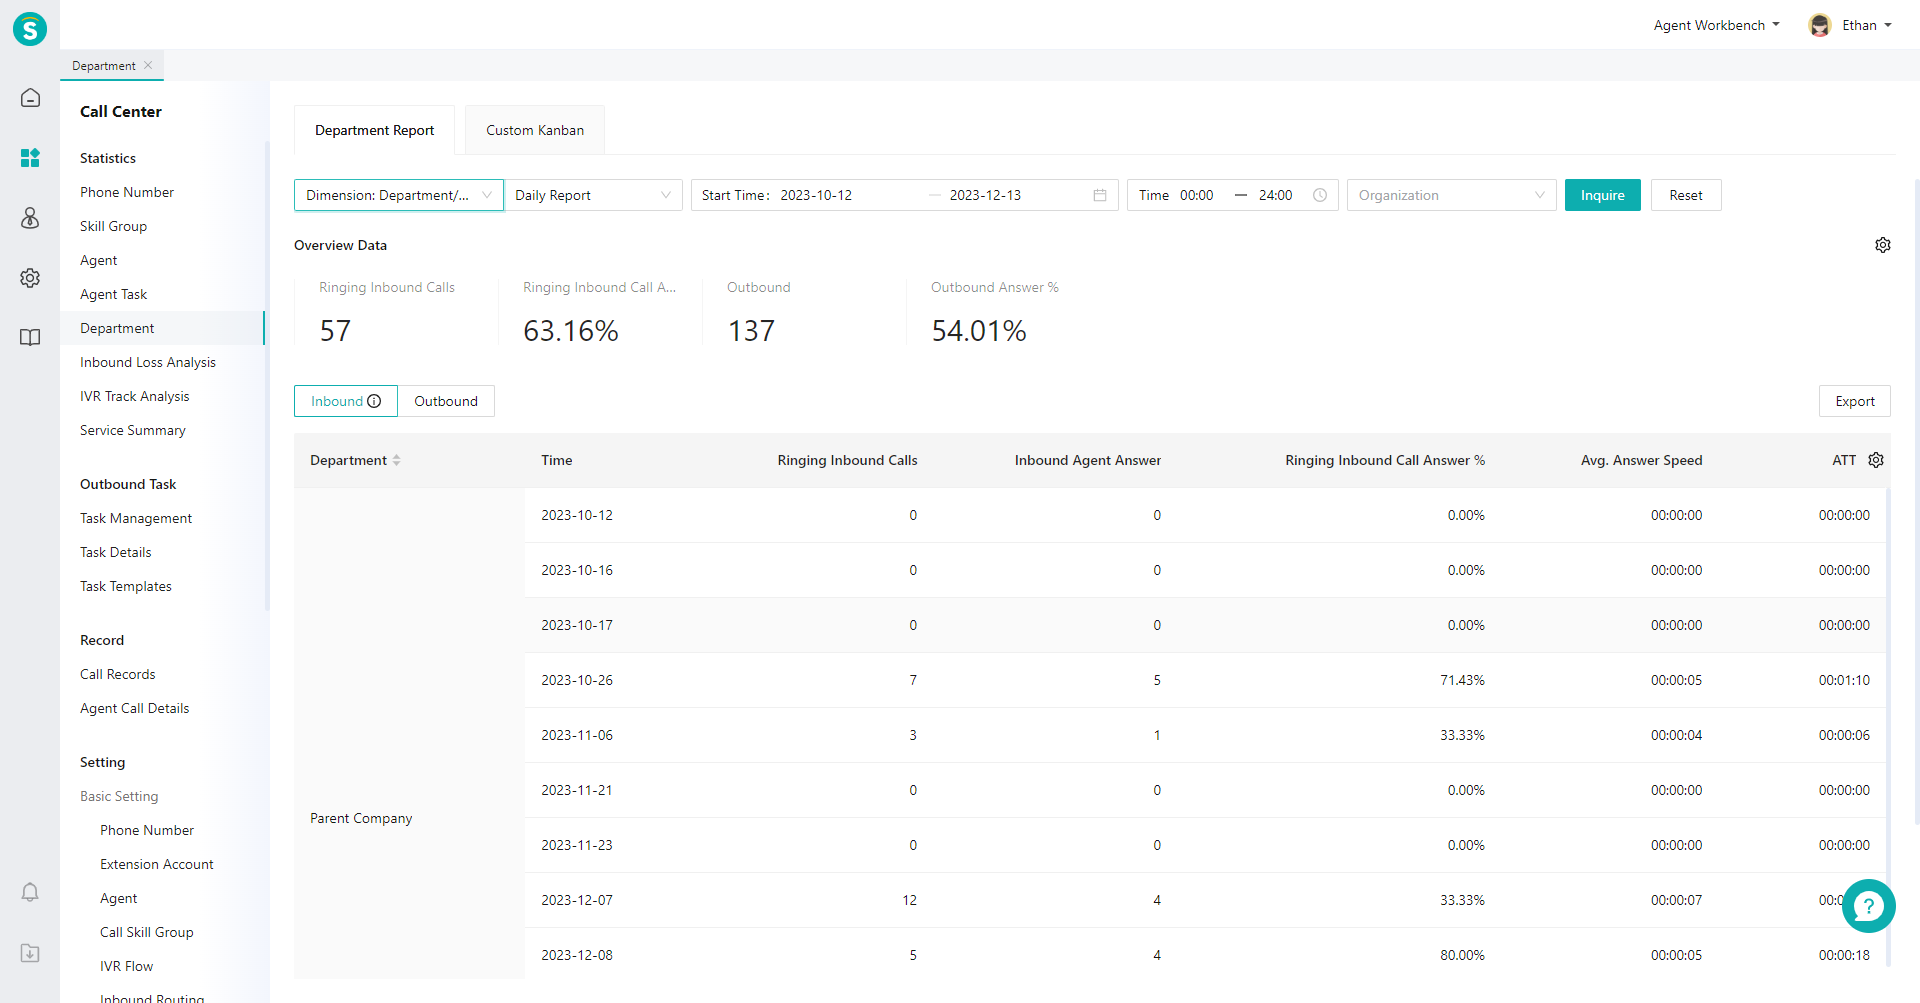Image resolution: width=1920 pixels, height=1003 pixels.
Task: Open Skill Group statistics
Action: pyautogui.click(x=113, y=226)
